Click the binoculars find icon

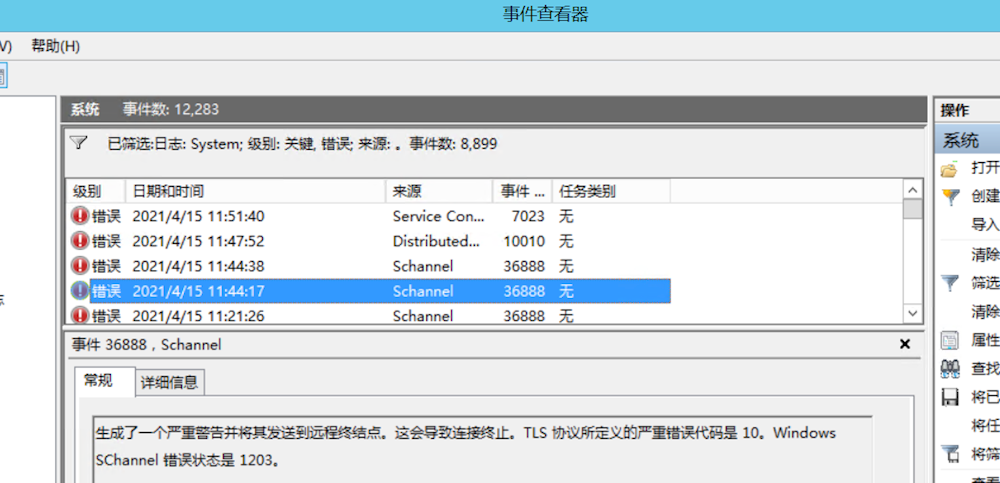point(950,369)
